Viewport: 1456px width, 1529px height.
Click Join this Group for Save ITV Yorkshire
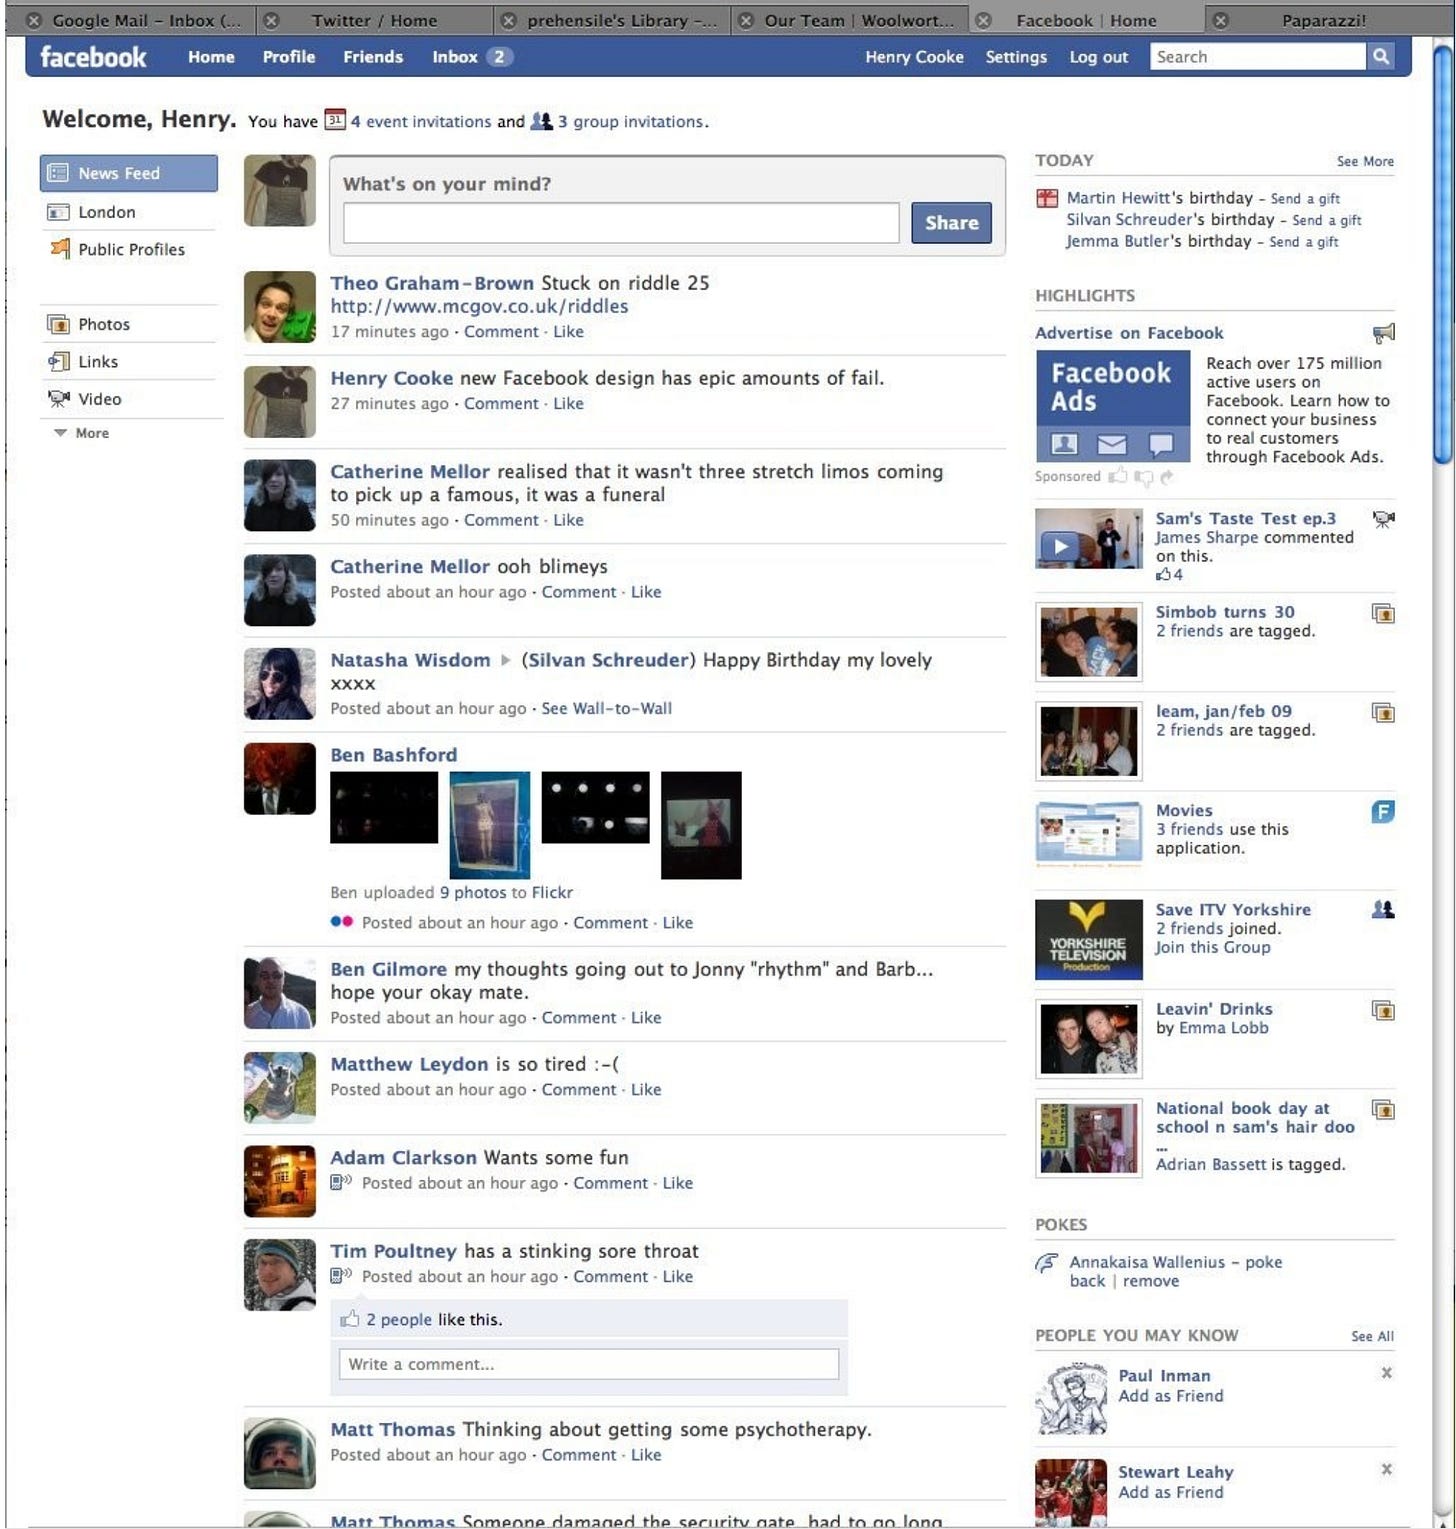click(x=1212, y=947)
